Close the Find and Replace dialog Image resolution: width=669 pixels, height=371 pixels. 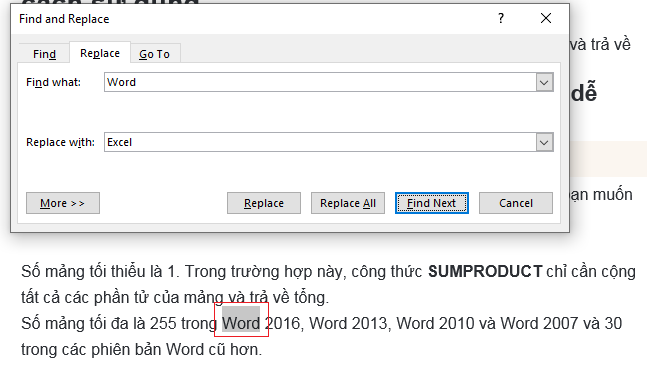click(546, 18)
